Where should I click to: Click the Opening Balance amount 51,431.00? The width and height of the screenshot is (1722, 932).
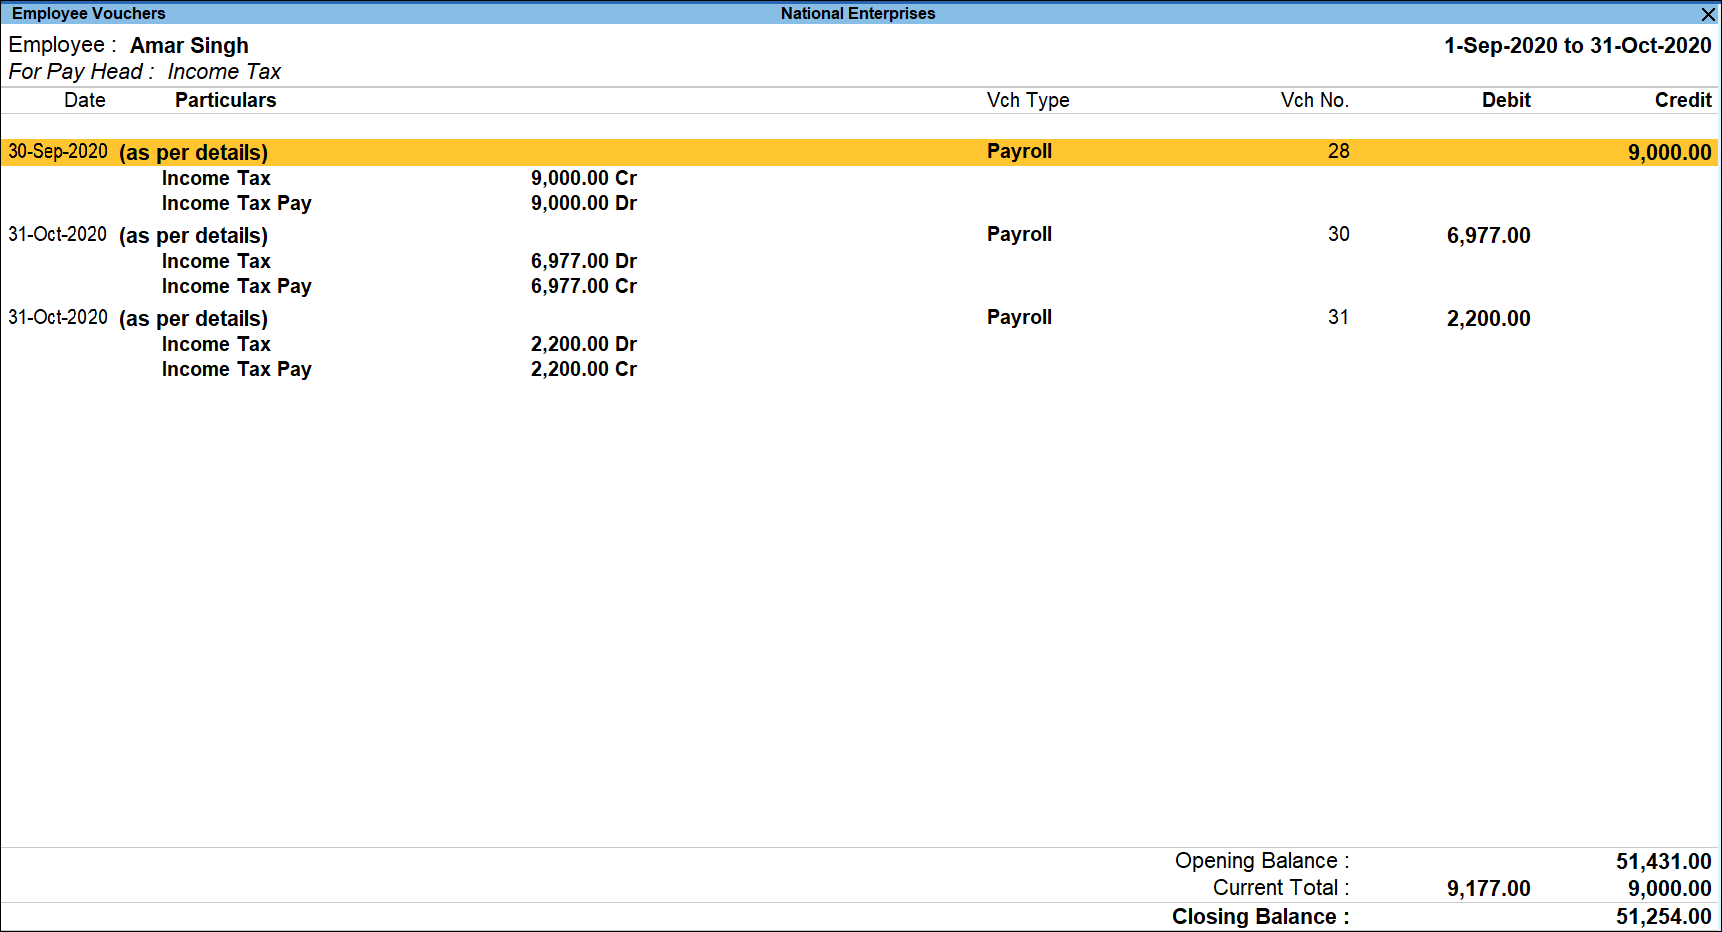coord(1663,861)
